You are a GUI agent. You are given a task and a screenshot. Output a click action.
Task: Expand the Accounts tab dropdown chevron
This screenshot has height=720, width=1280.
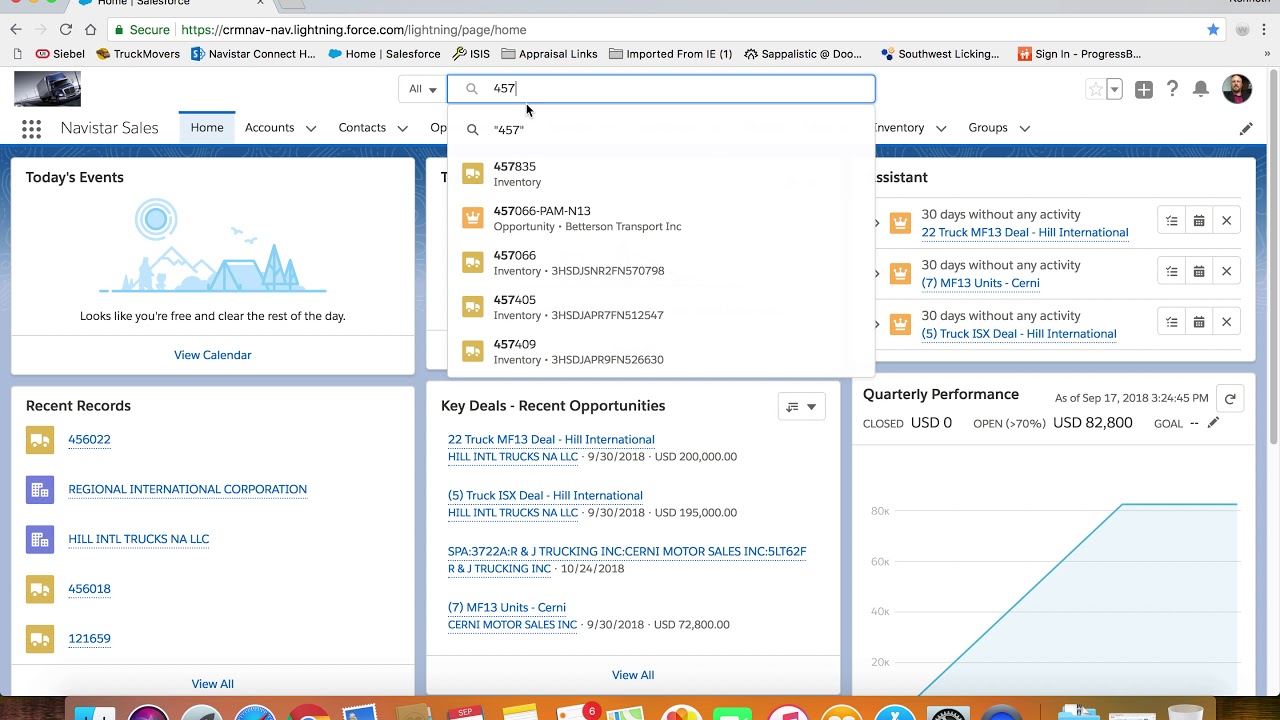(311, 128)
